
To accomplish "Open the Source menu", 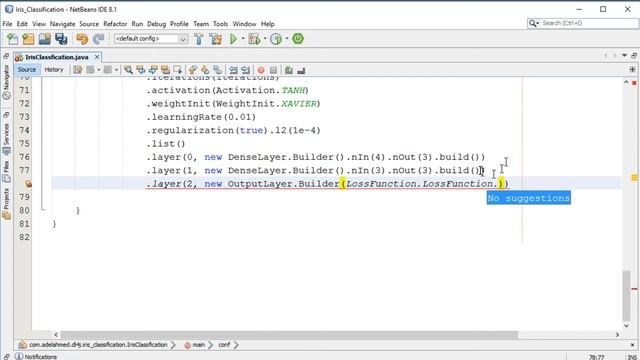I will (x=89, y=24).
